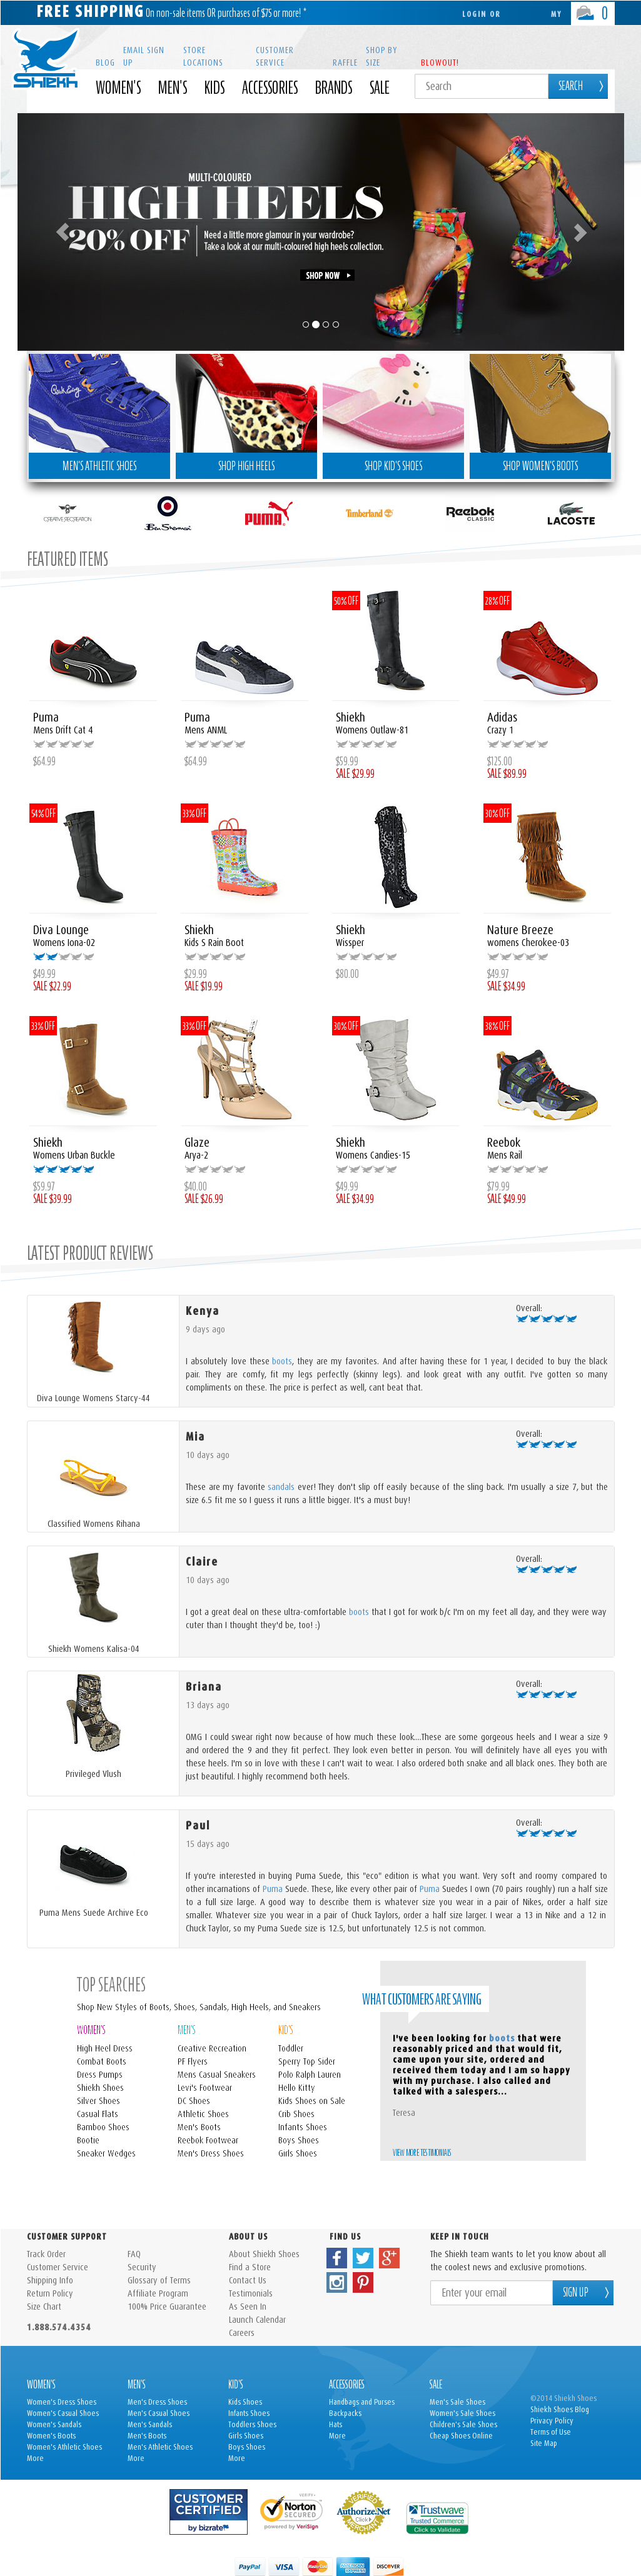Select the third carousel dot
The image size is (641, 2576).
[326, 325]
